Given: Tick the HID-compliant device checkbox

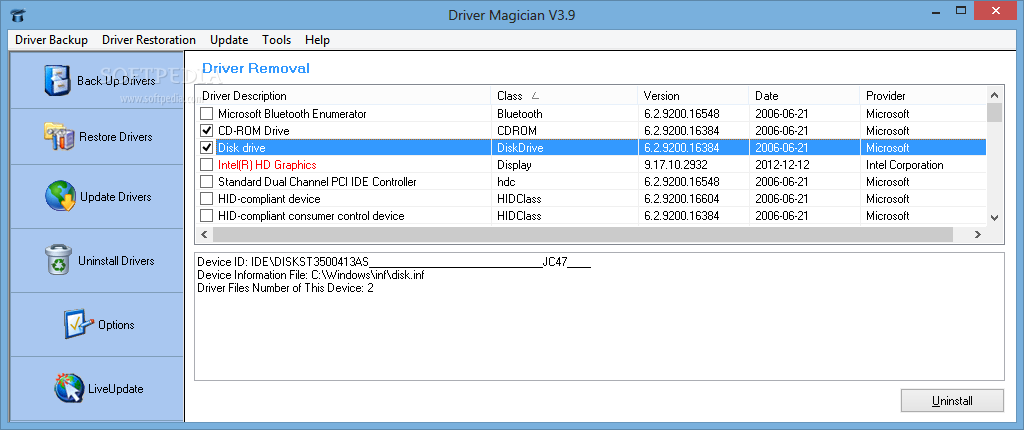Looking at the screenshot, I should coord(206,199).
